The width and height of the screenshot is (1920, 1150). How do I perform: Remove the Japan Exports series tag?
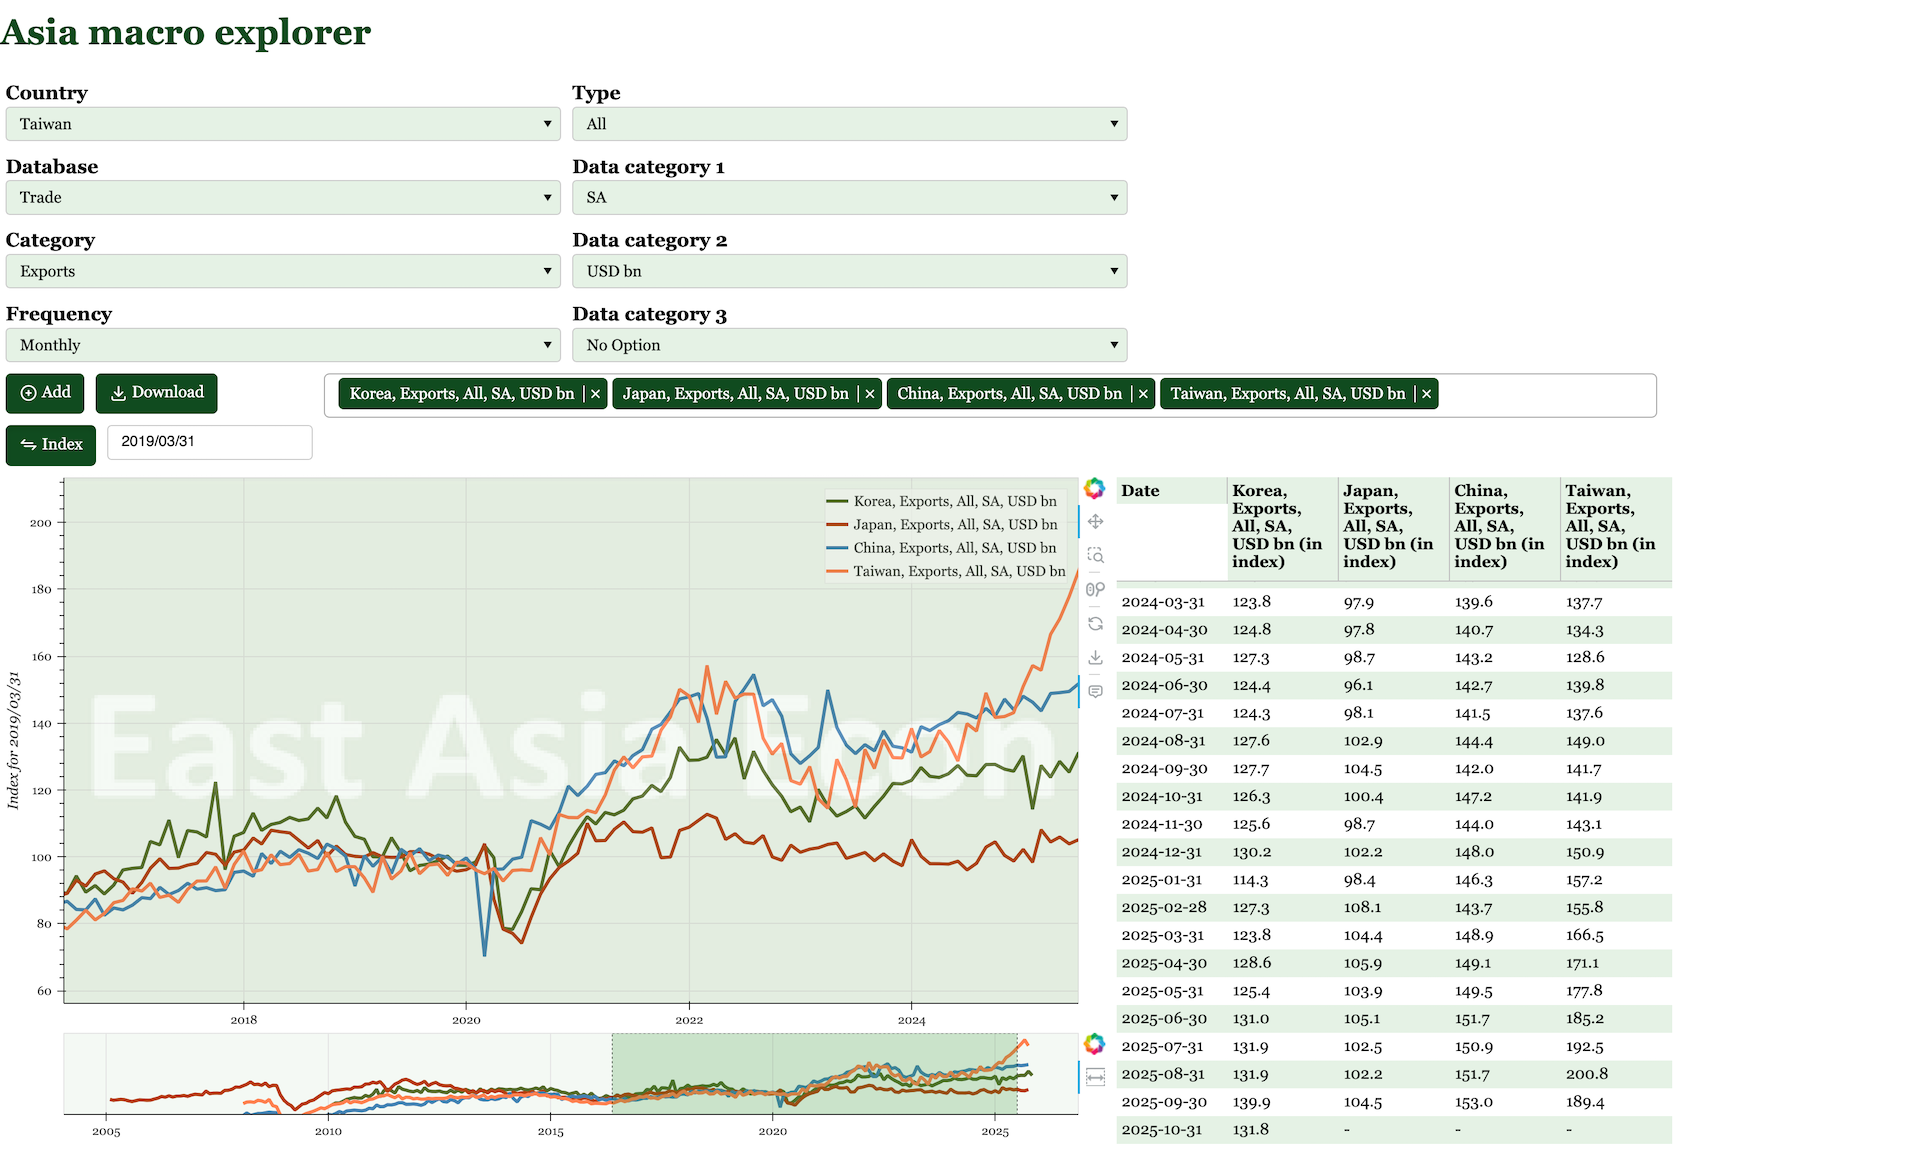[869, 394]
